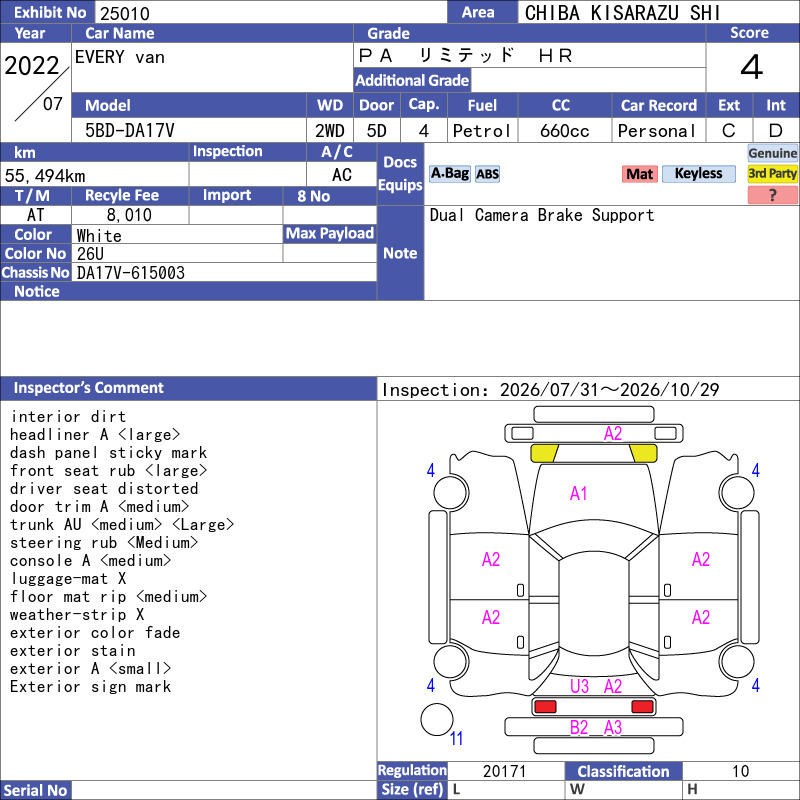800x800 pixels.
Task: Click the comment 'Exterior sign mark'
Action: (90, 687)
